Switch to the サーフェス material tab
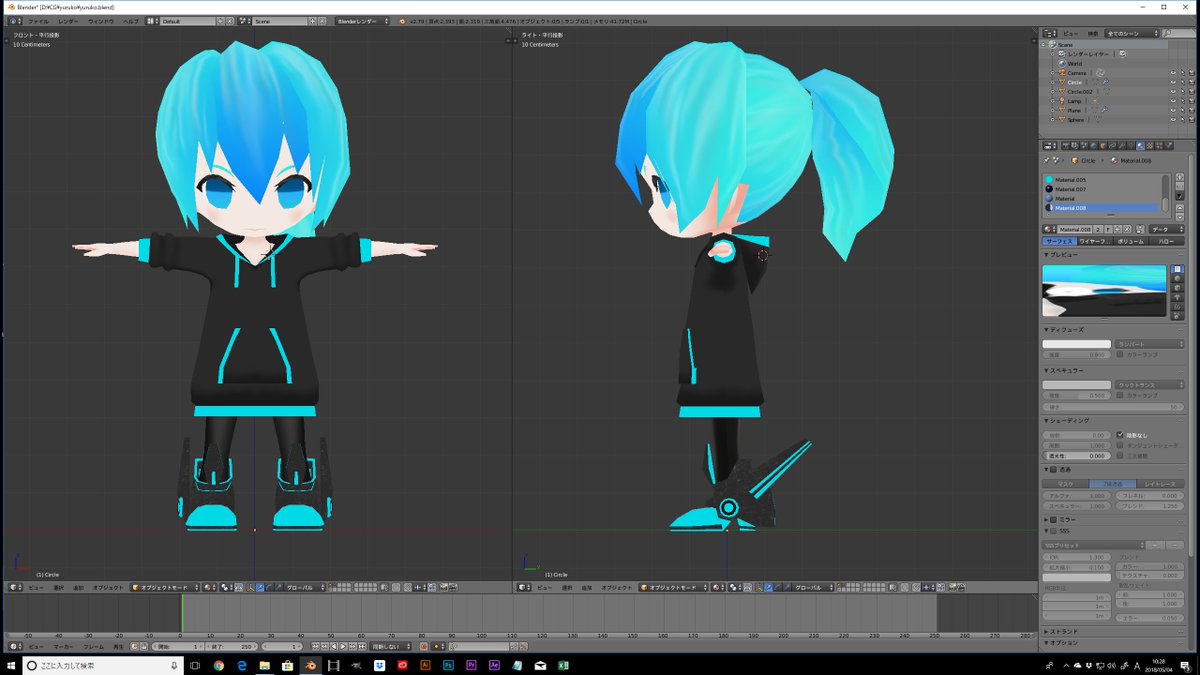This screenshot has height=675, width=1200. tap(1059, 241)
